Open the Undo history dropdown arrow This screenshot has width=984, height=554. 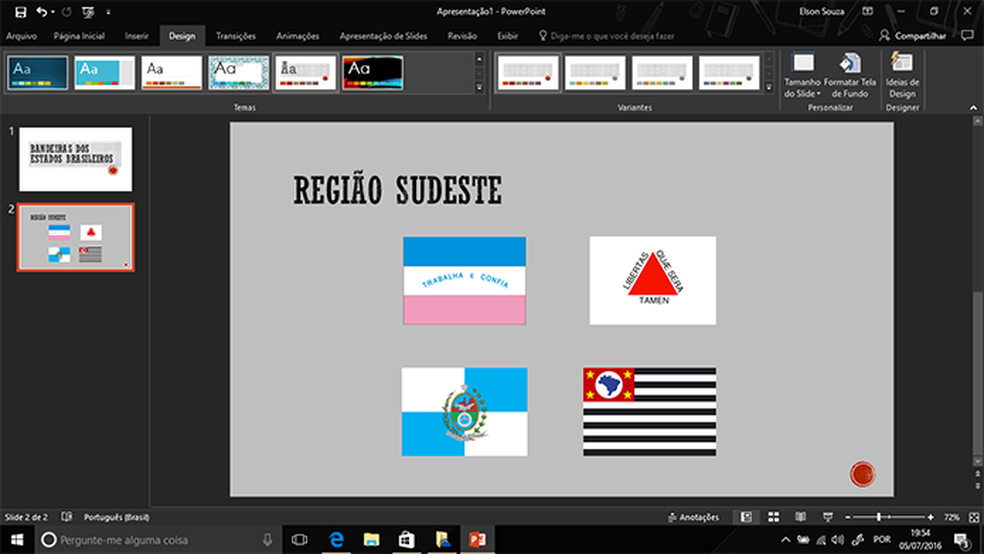tap(53, 12)
